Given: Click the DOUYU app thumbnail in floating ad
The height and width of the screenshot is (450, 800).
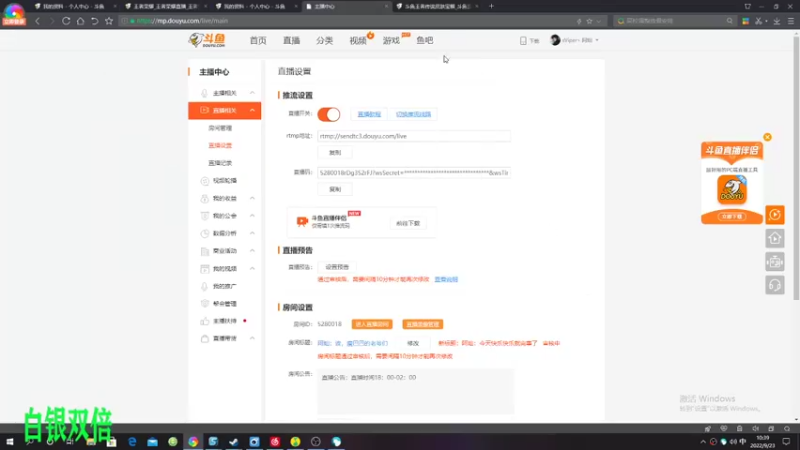Looking at the screenshot, I should 732,190.
